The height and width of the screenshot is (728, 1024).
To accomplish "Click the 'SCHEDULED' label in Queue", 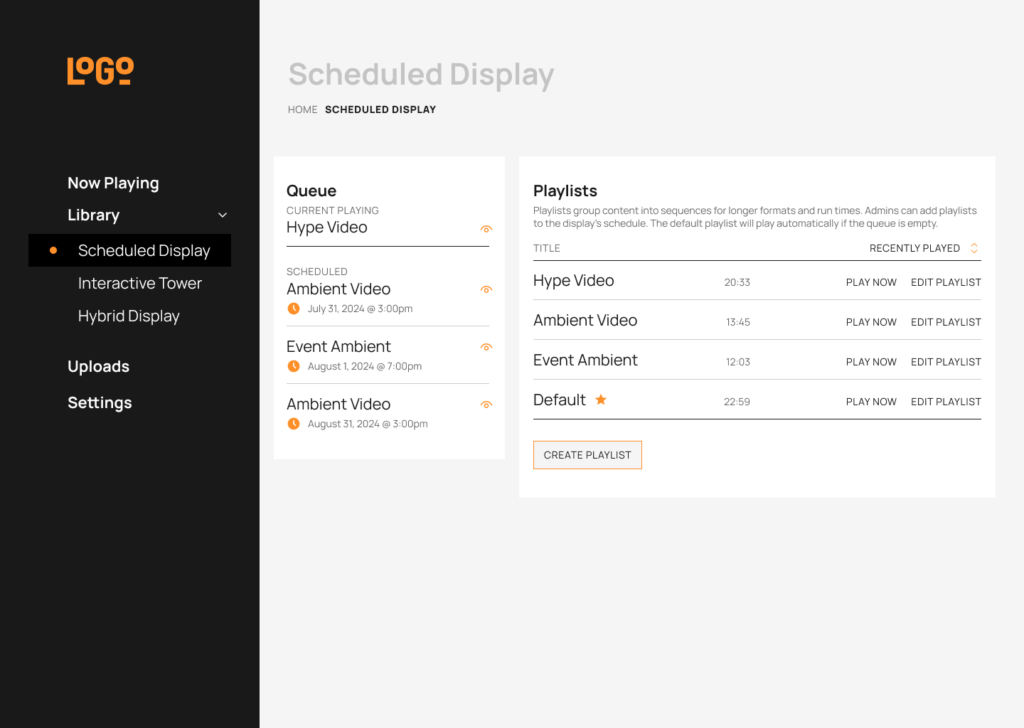I will pyautogui.click(x=317, y=272).
